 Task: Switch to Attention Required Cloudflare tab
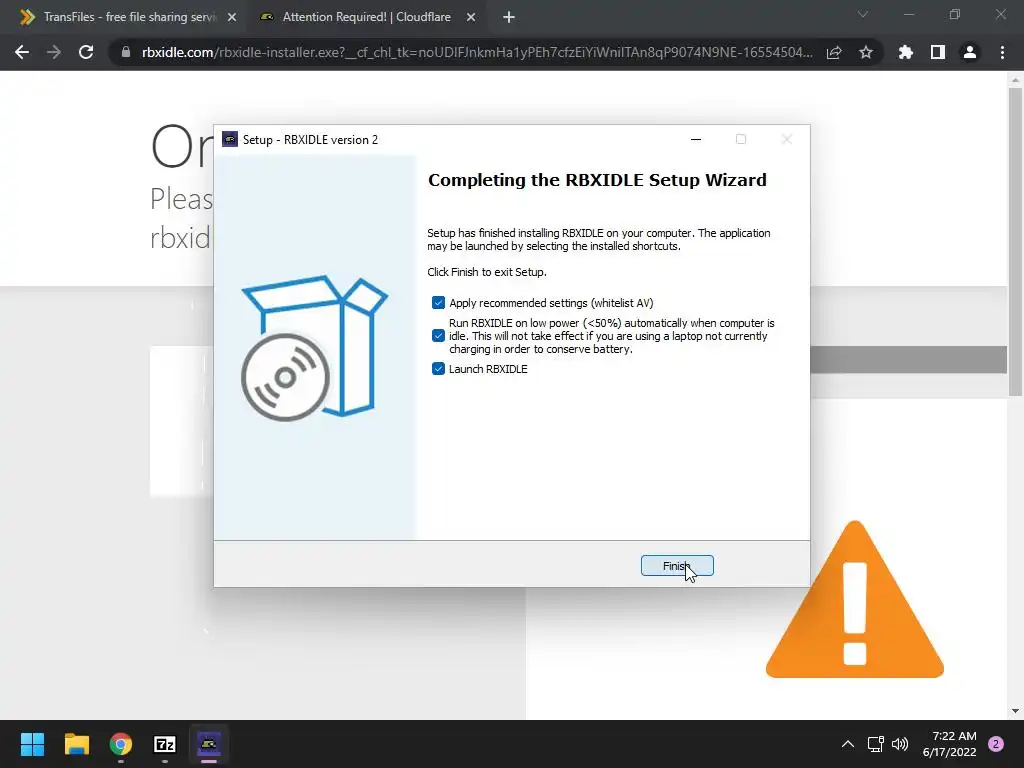366,17
